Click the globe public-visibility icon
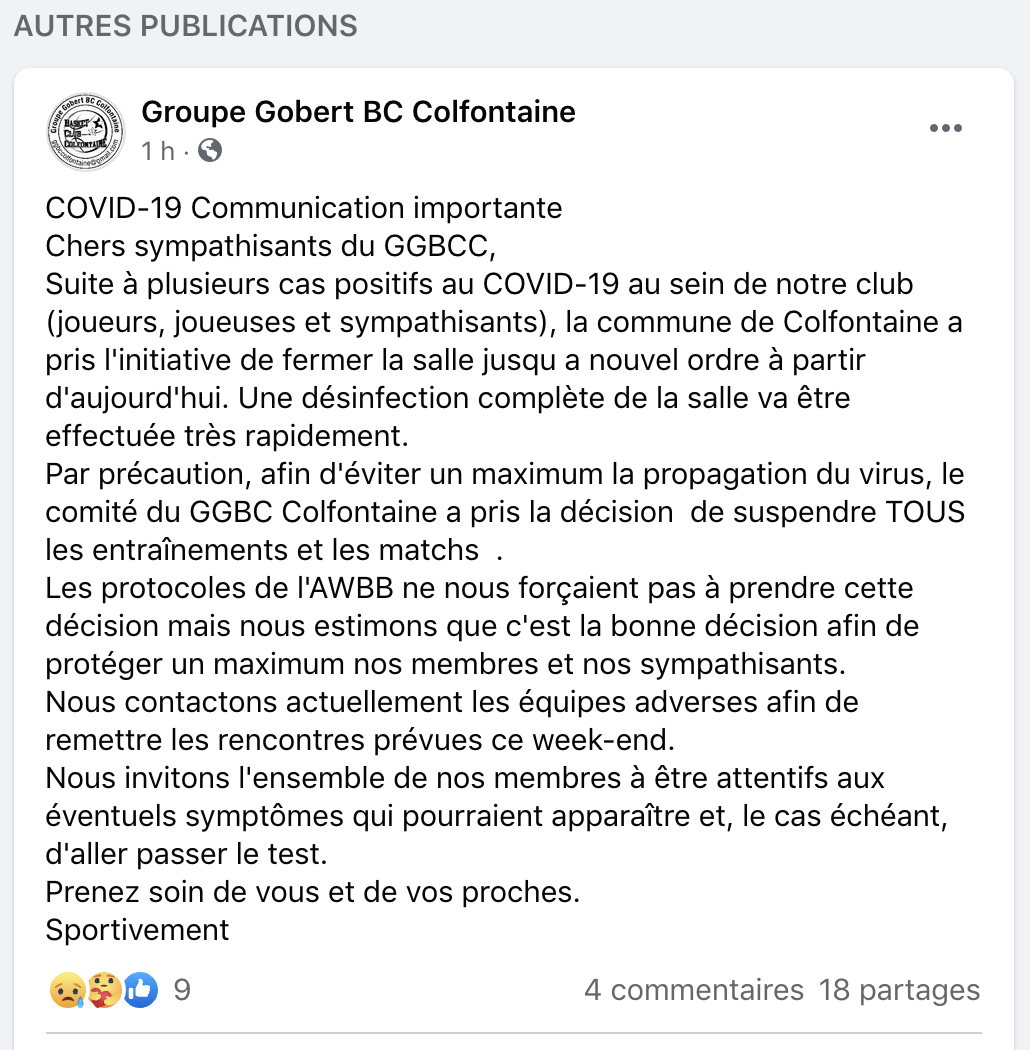The image size is (1030, 1050). (x=210, y=151)
